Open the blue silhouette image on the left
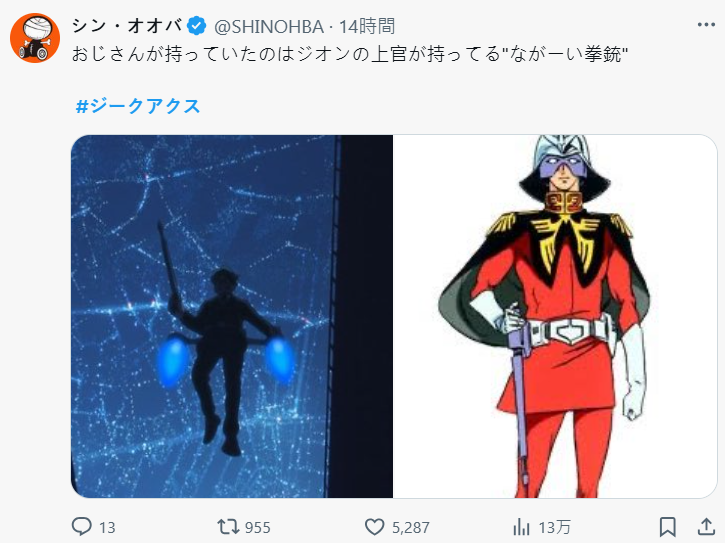The image size is (725, 543). 232,316
